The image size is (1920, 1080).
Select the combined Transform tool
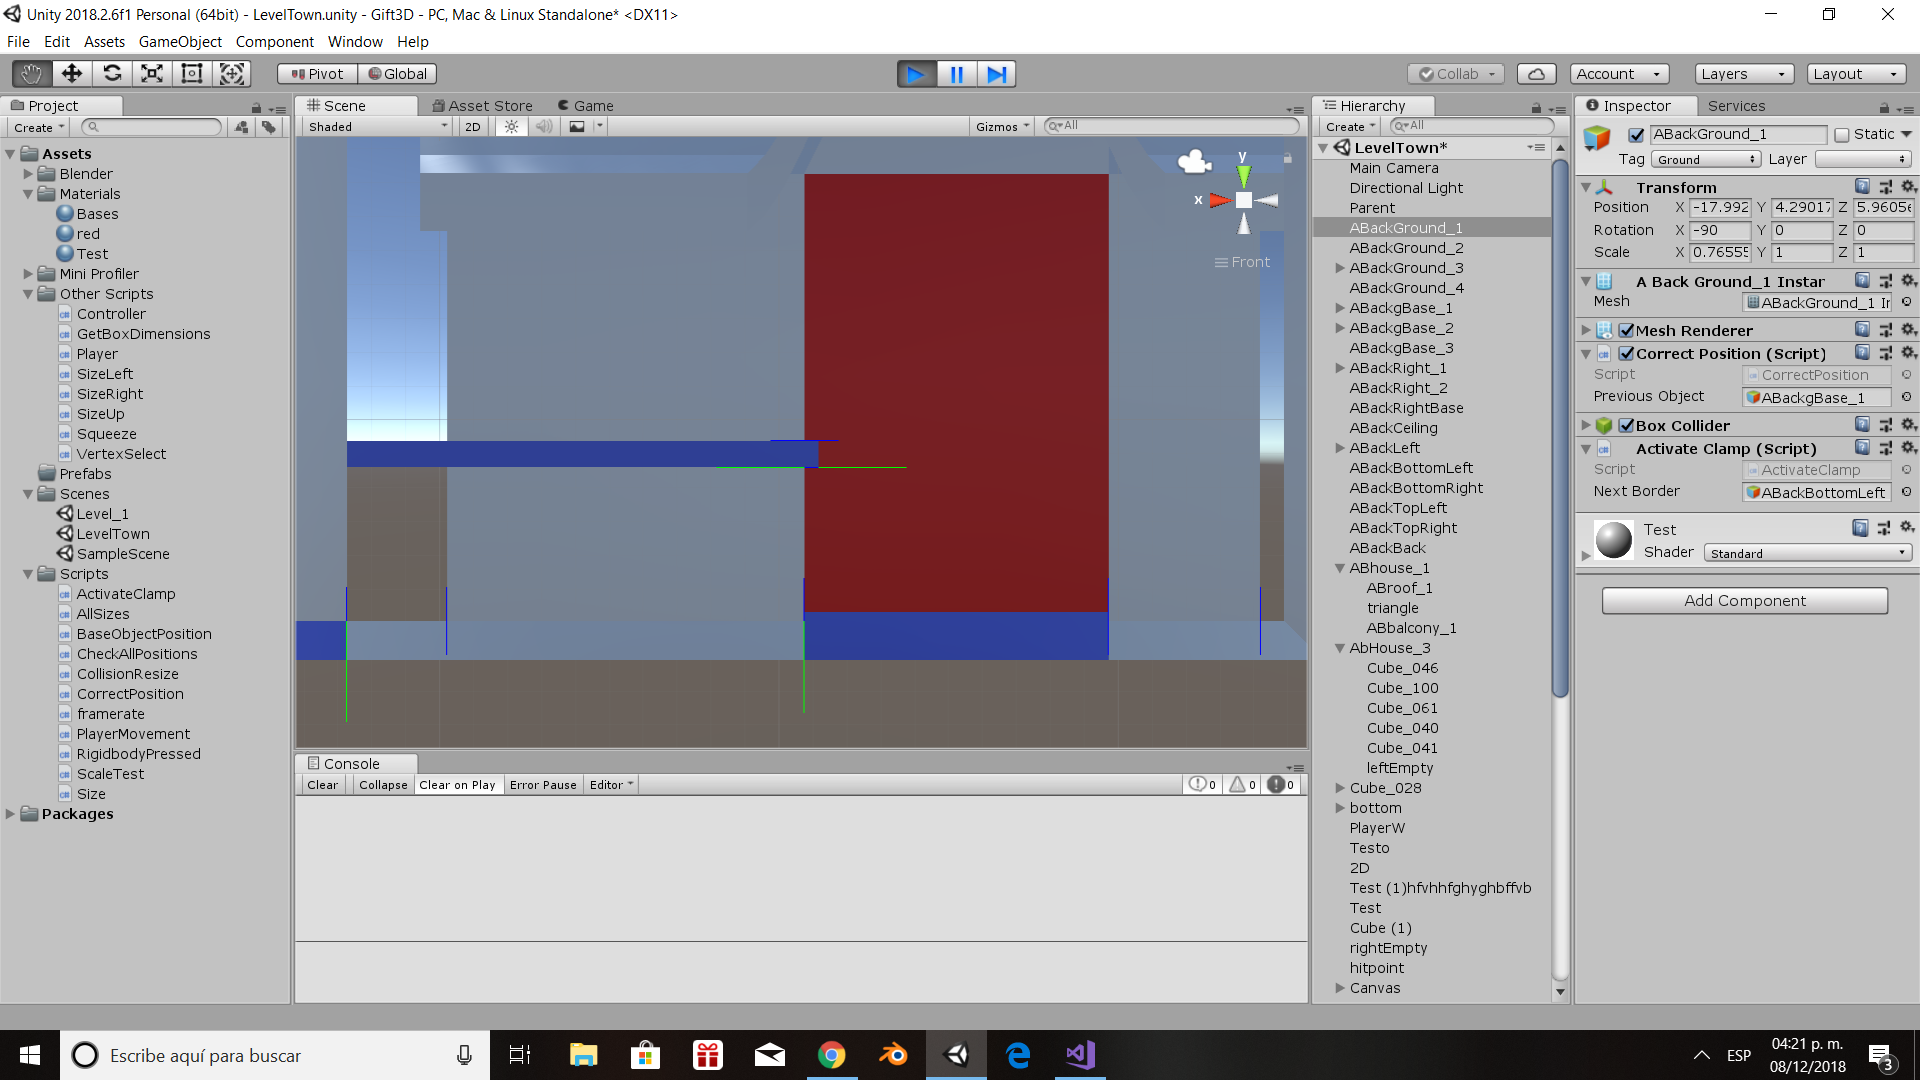(x=232, y=74)
